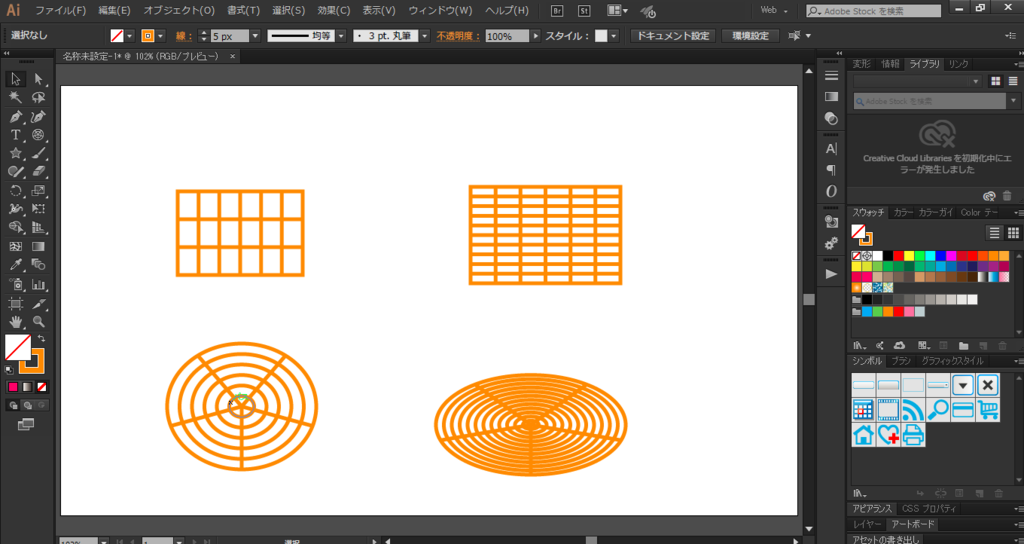The height and width of the screenshot is (544, 1024).
Task: Switch to the スウォッチ tab
Action: (x=868, y=212)
